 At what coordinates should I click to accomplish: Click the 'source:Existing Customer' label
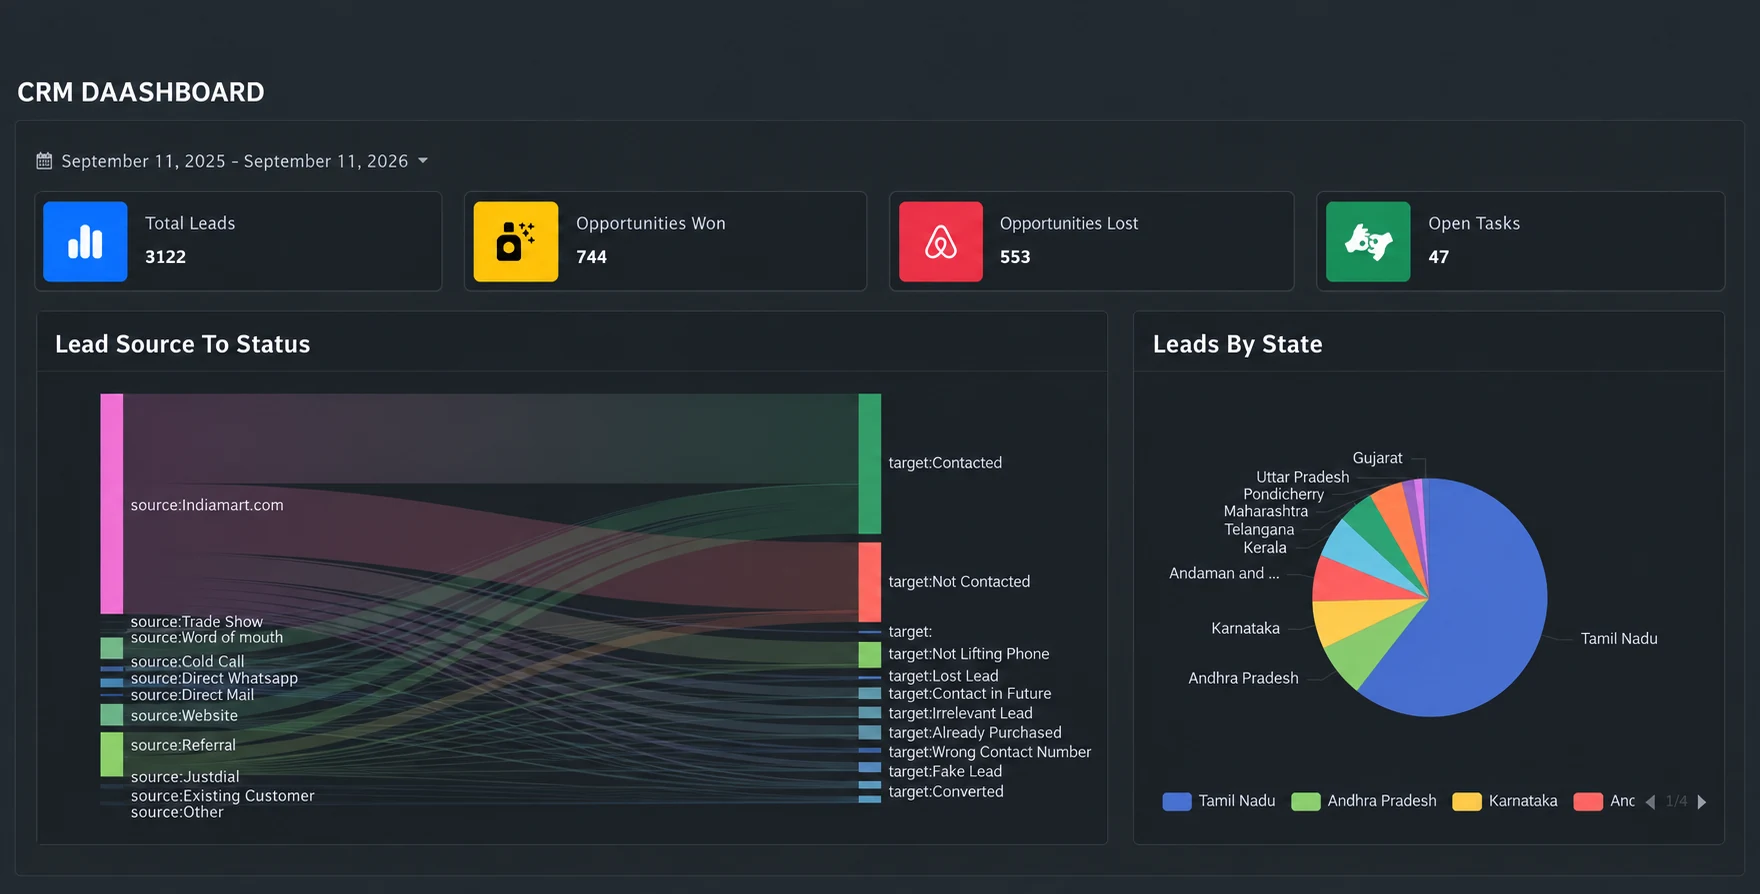pos(223,796)
